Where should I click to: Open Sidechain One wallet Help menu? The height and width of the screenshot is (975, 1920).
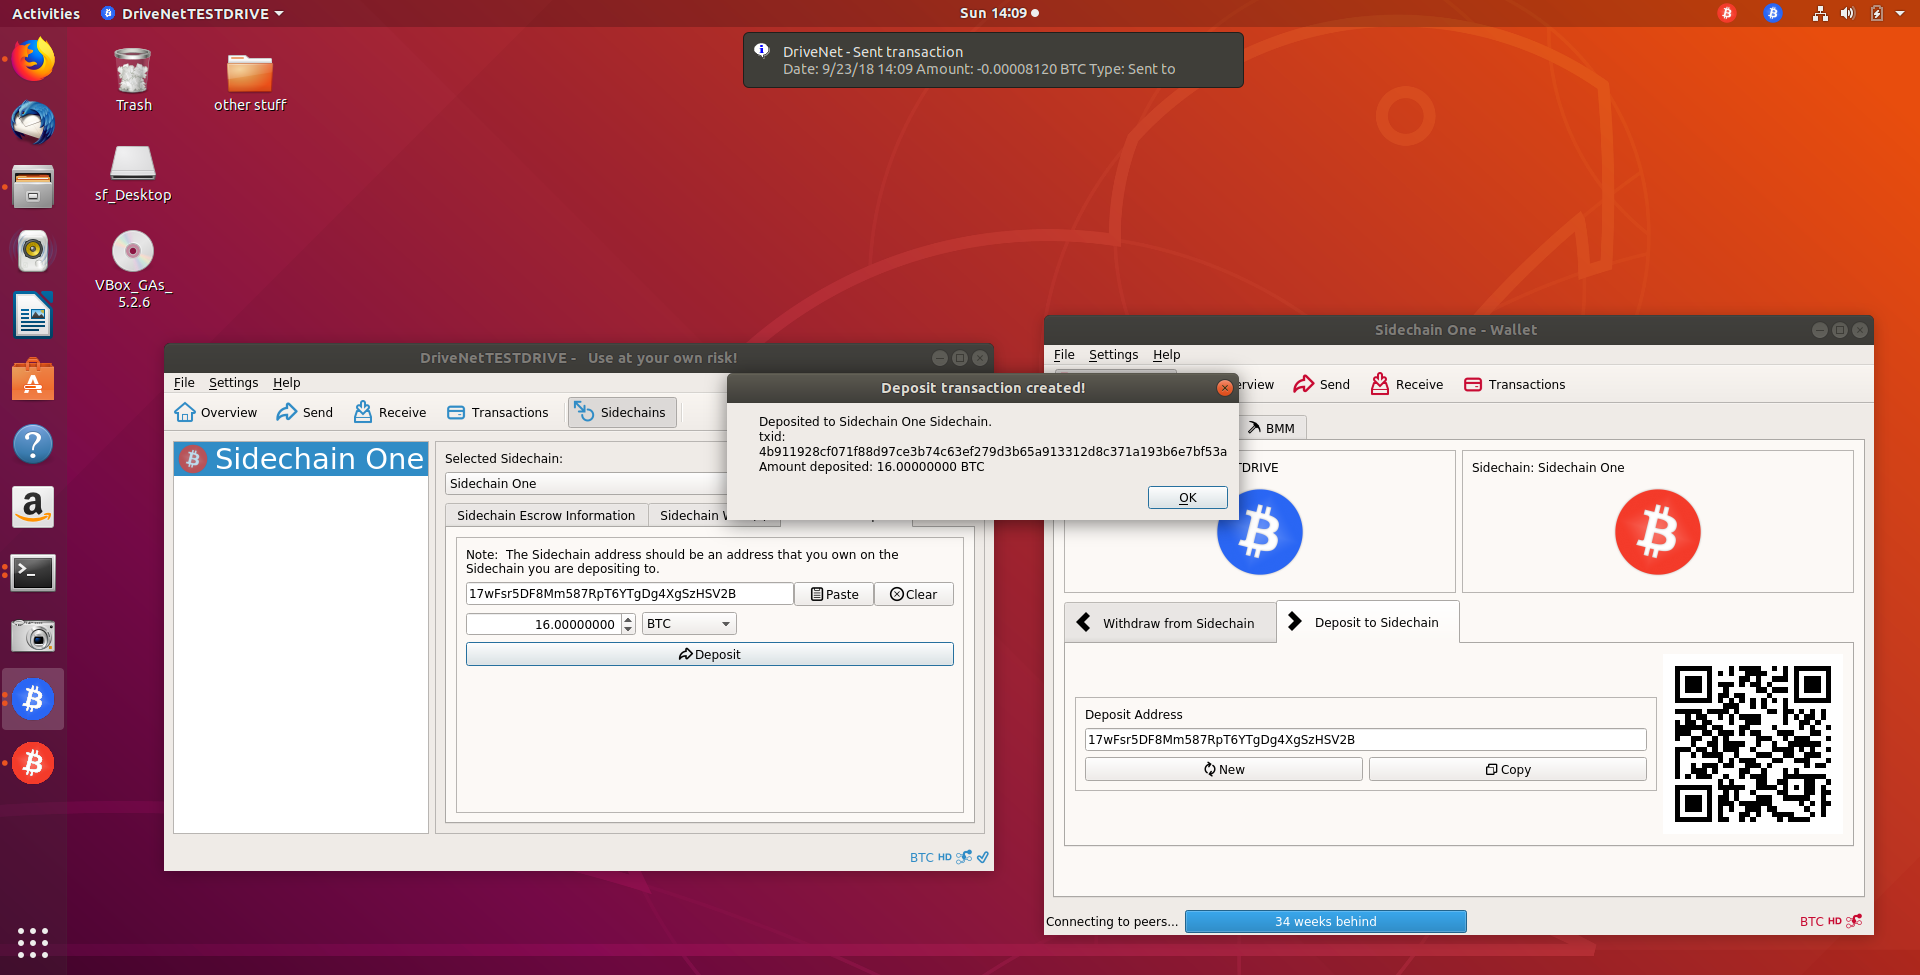click(1166, 354)
